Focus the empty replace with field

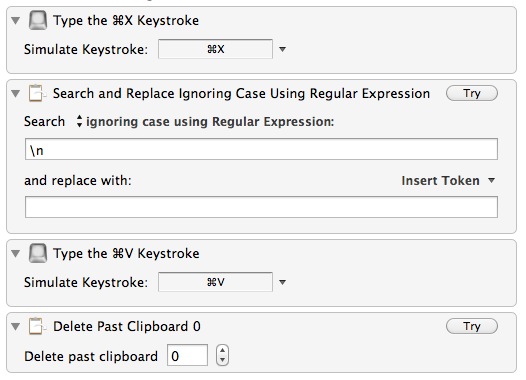point(261,207)
